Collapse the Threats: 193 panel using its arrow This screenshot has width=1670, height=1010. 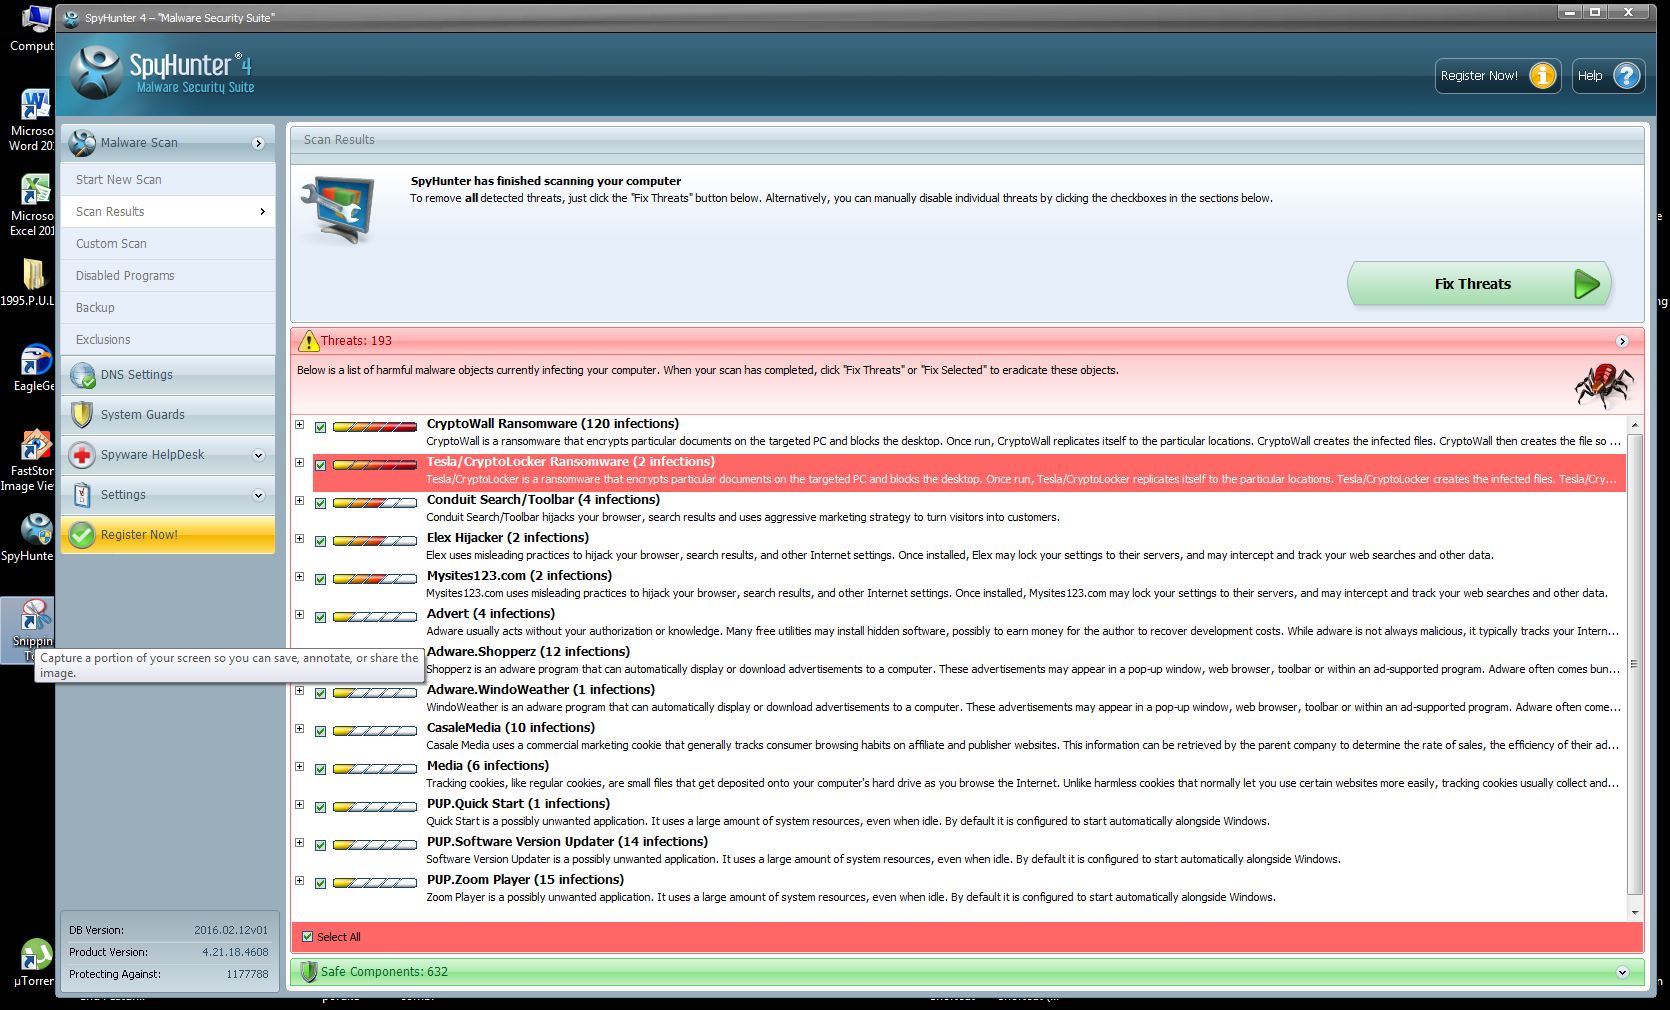point(1622,342)
